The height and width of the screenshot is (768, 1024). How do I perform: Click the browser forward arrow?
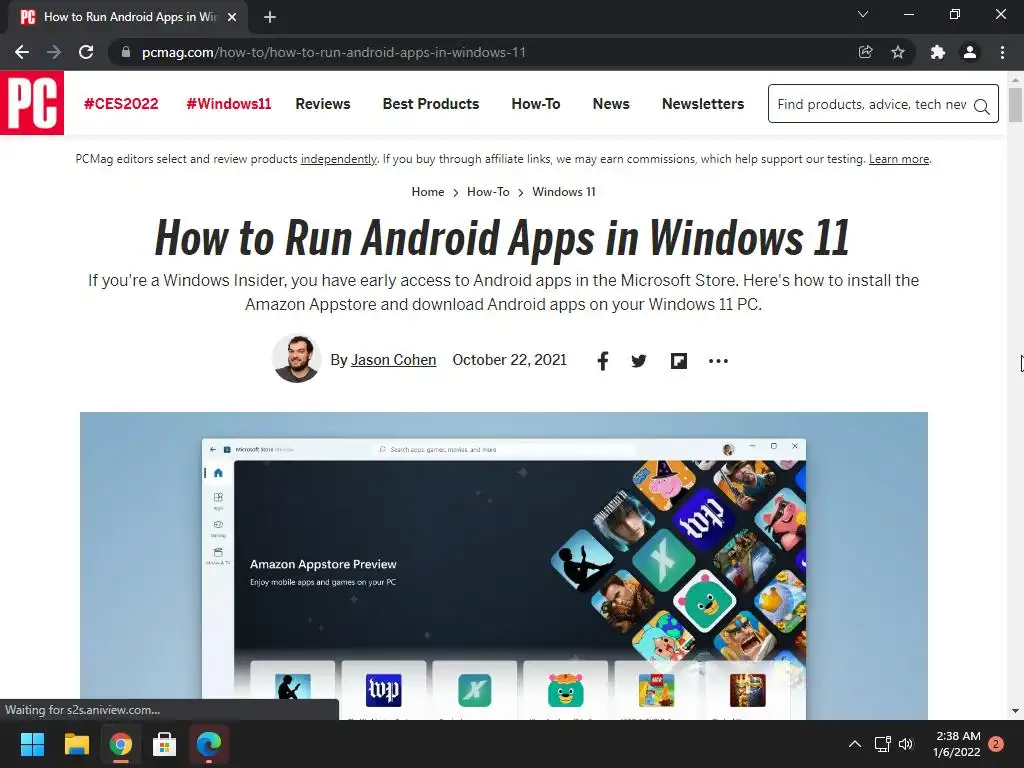tap(54, 52)
